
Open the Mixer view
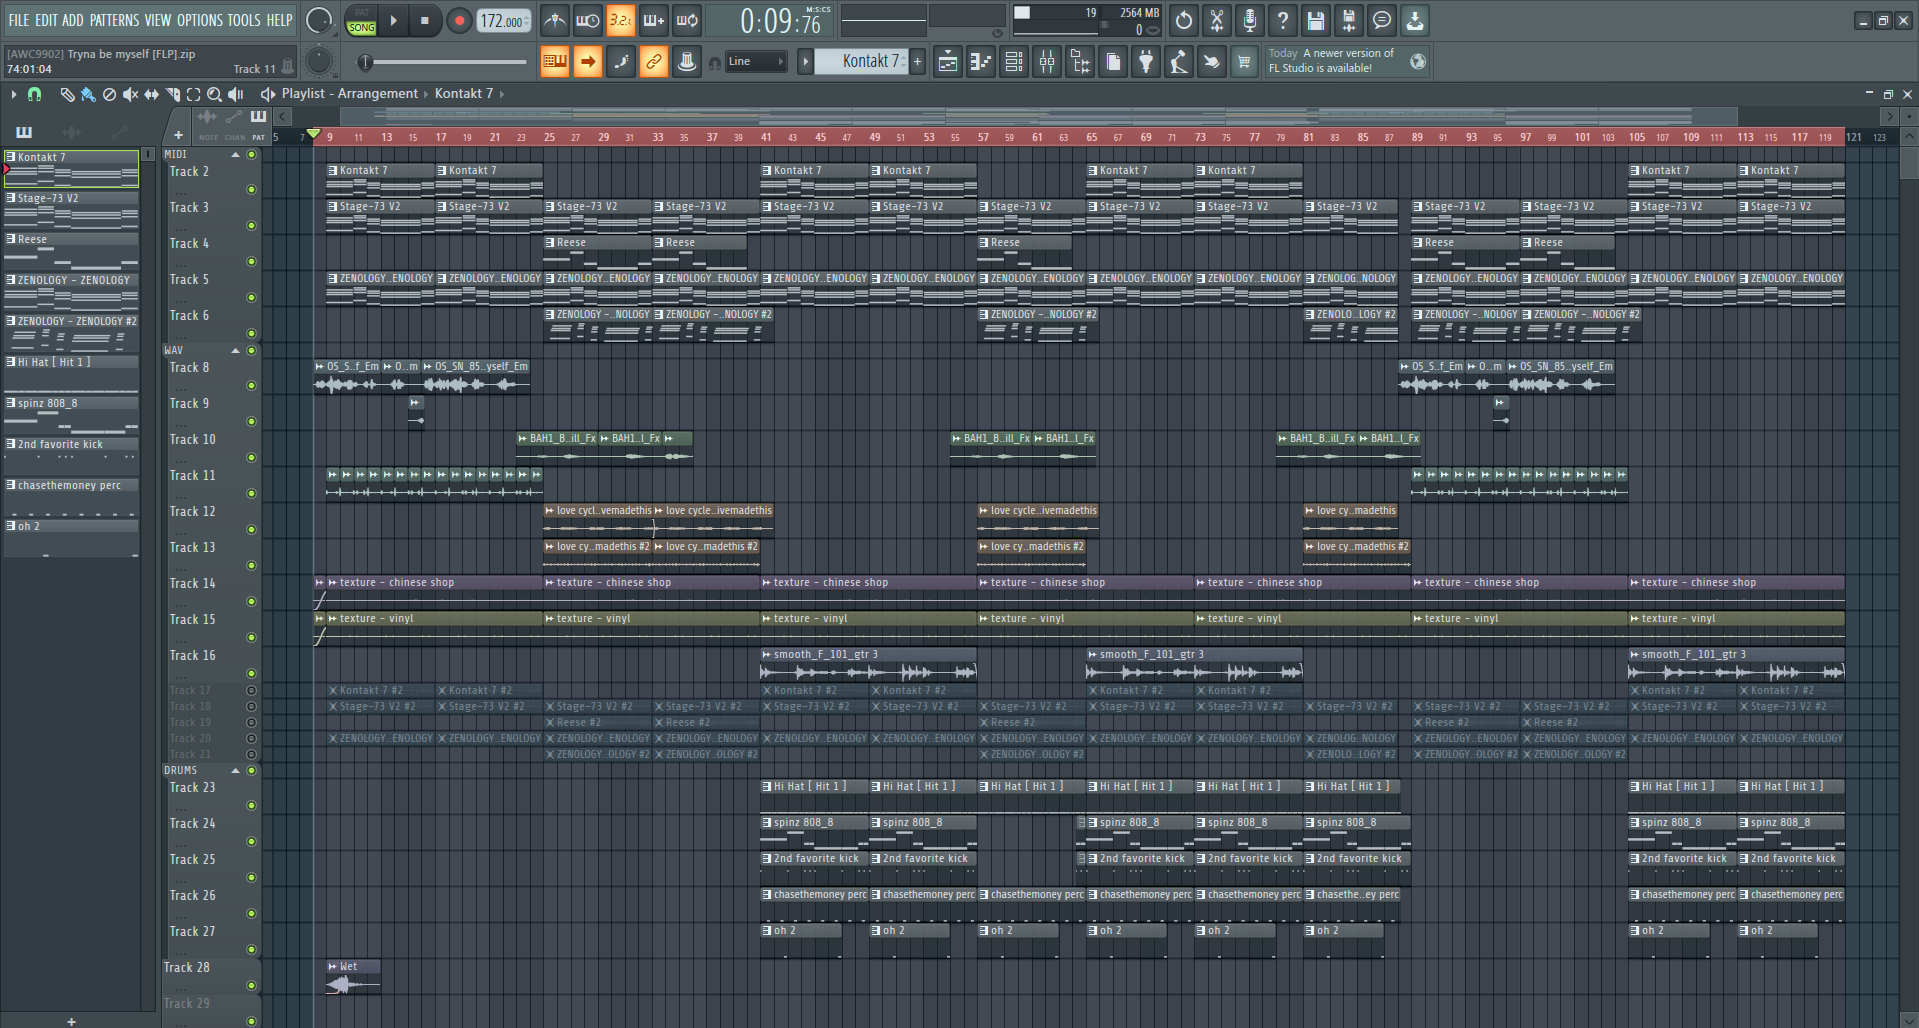1047,62
